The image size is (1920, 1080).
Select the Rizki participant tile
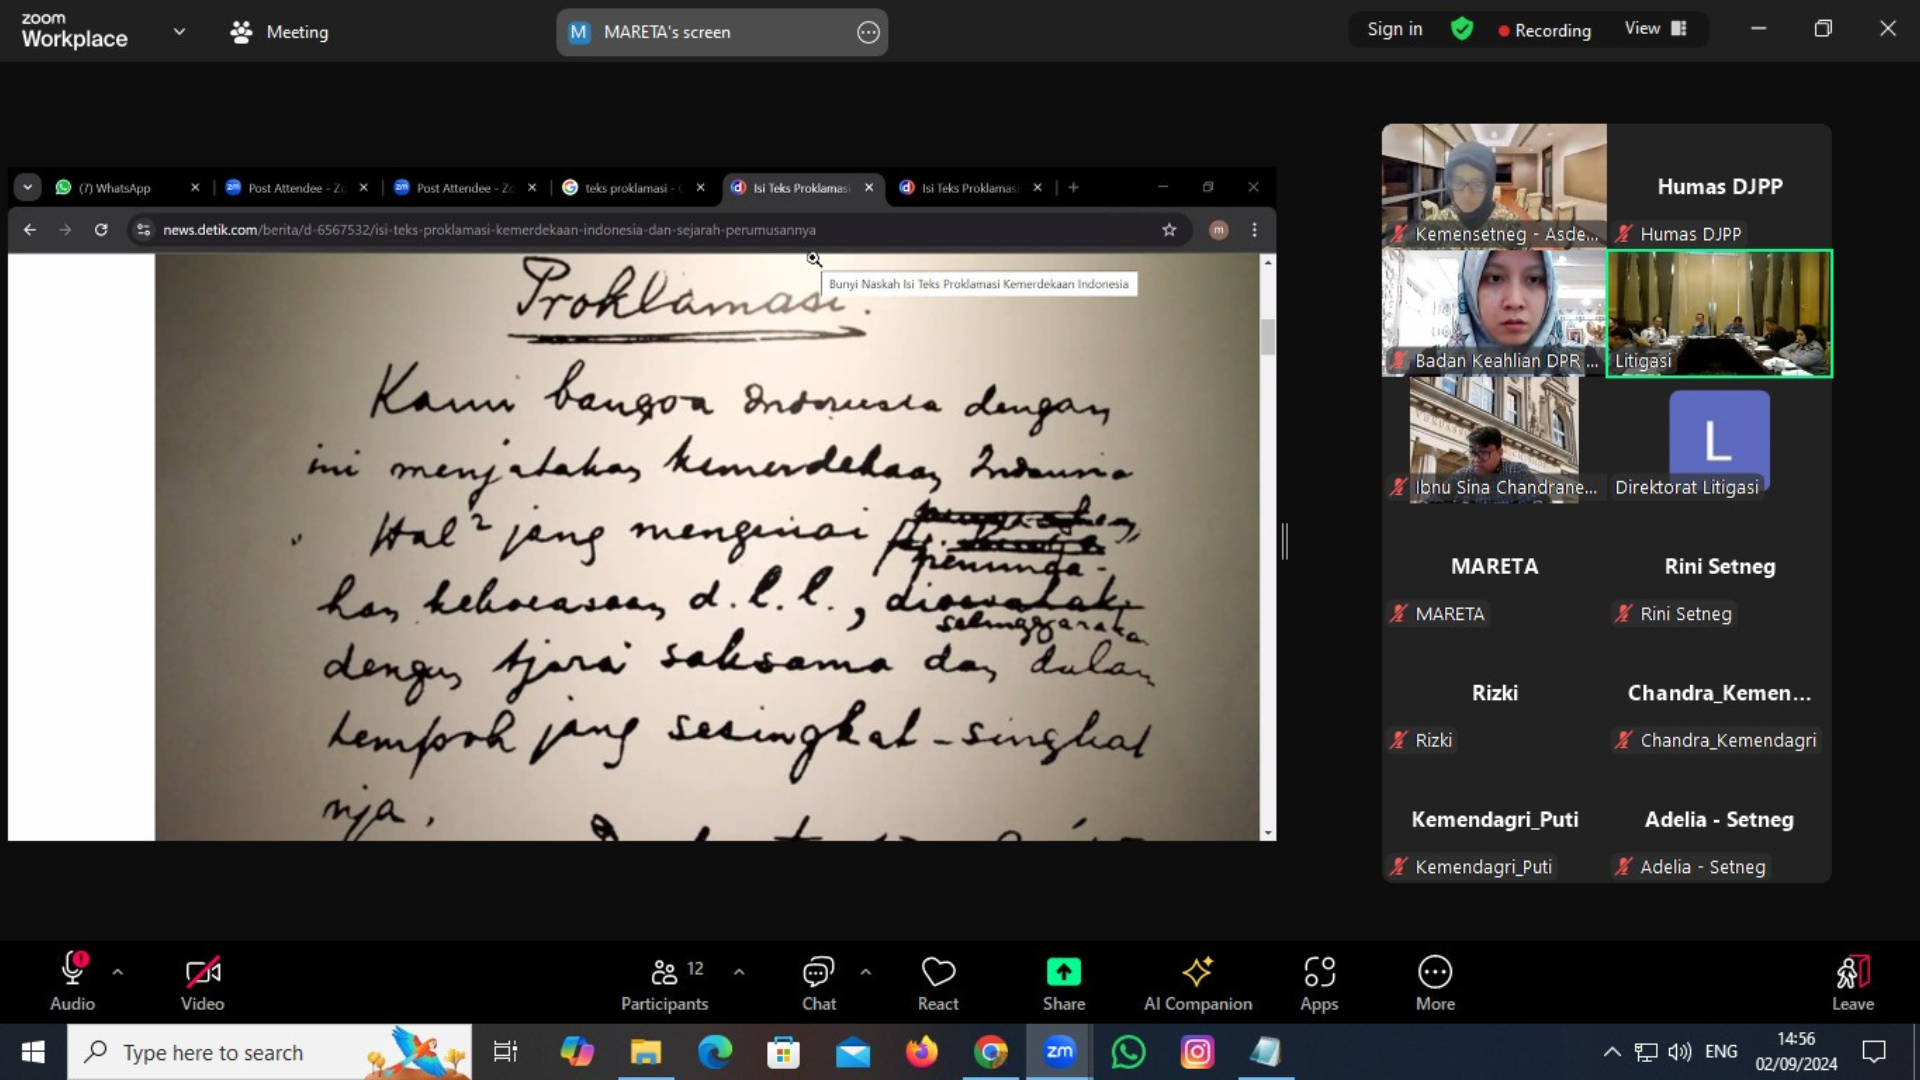pyautogui.click(x=1494, y=693)
